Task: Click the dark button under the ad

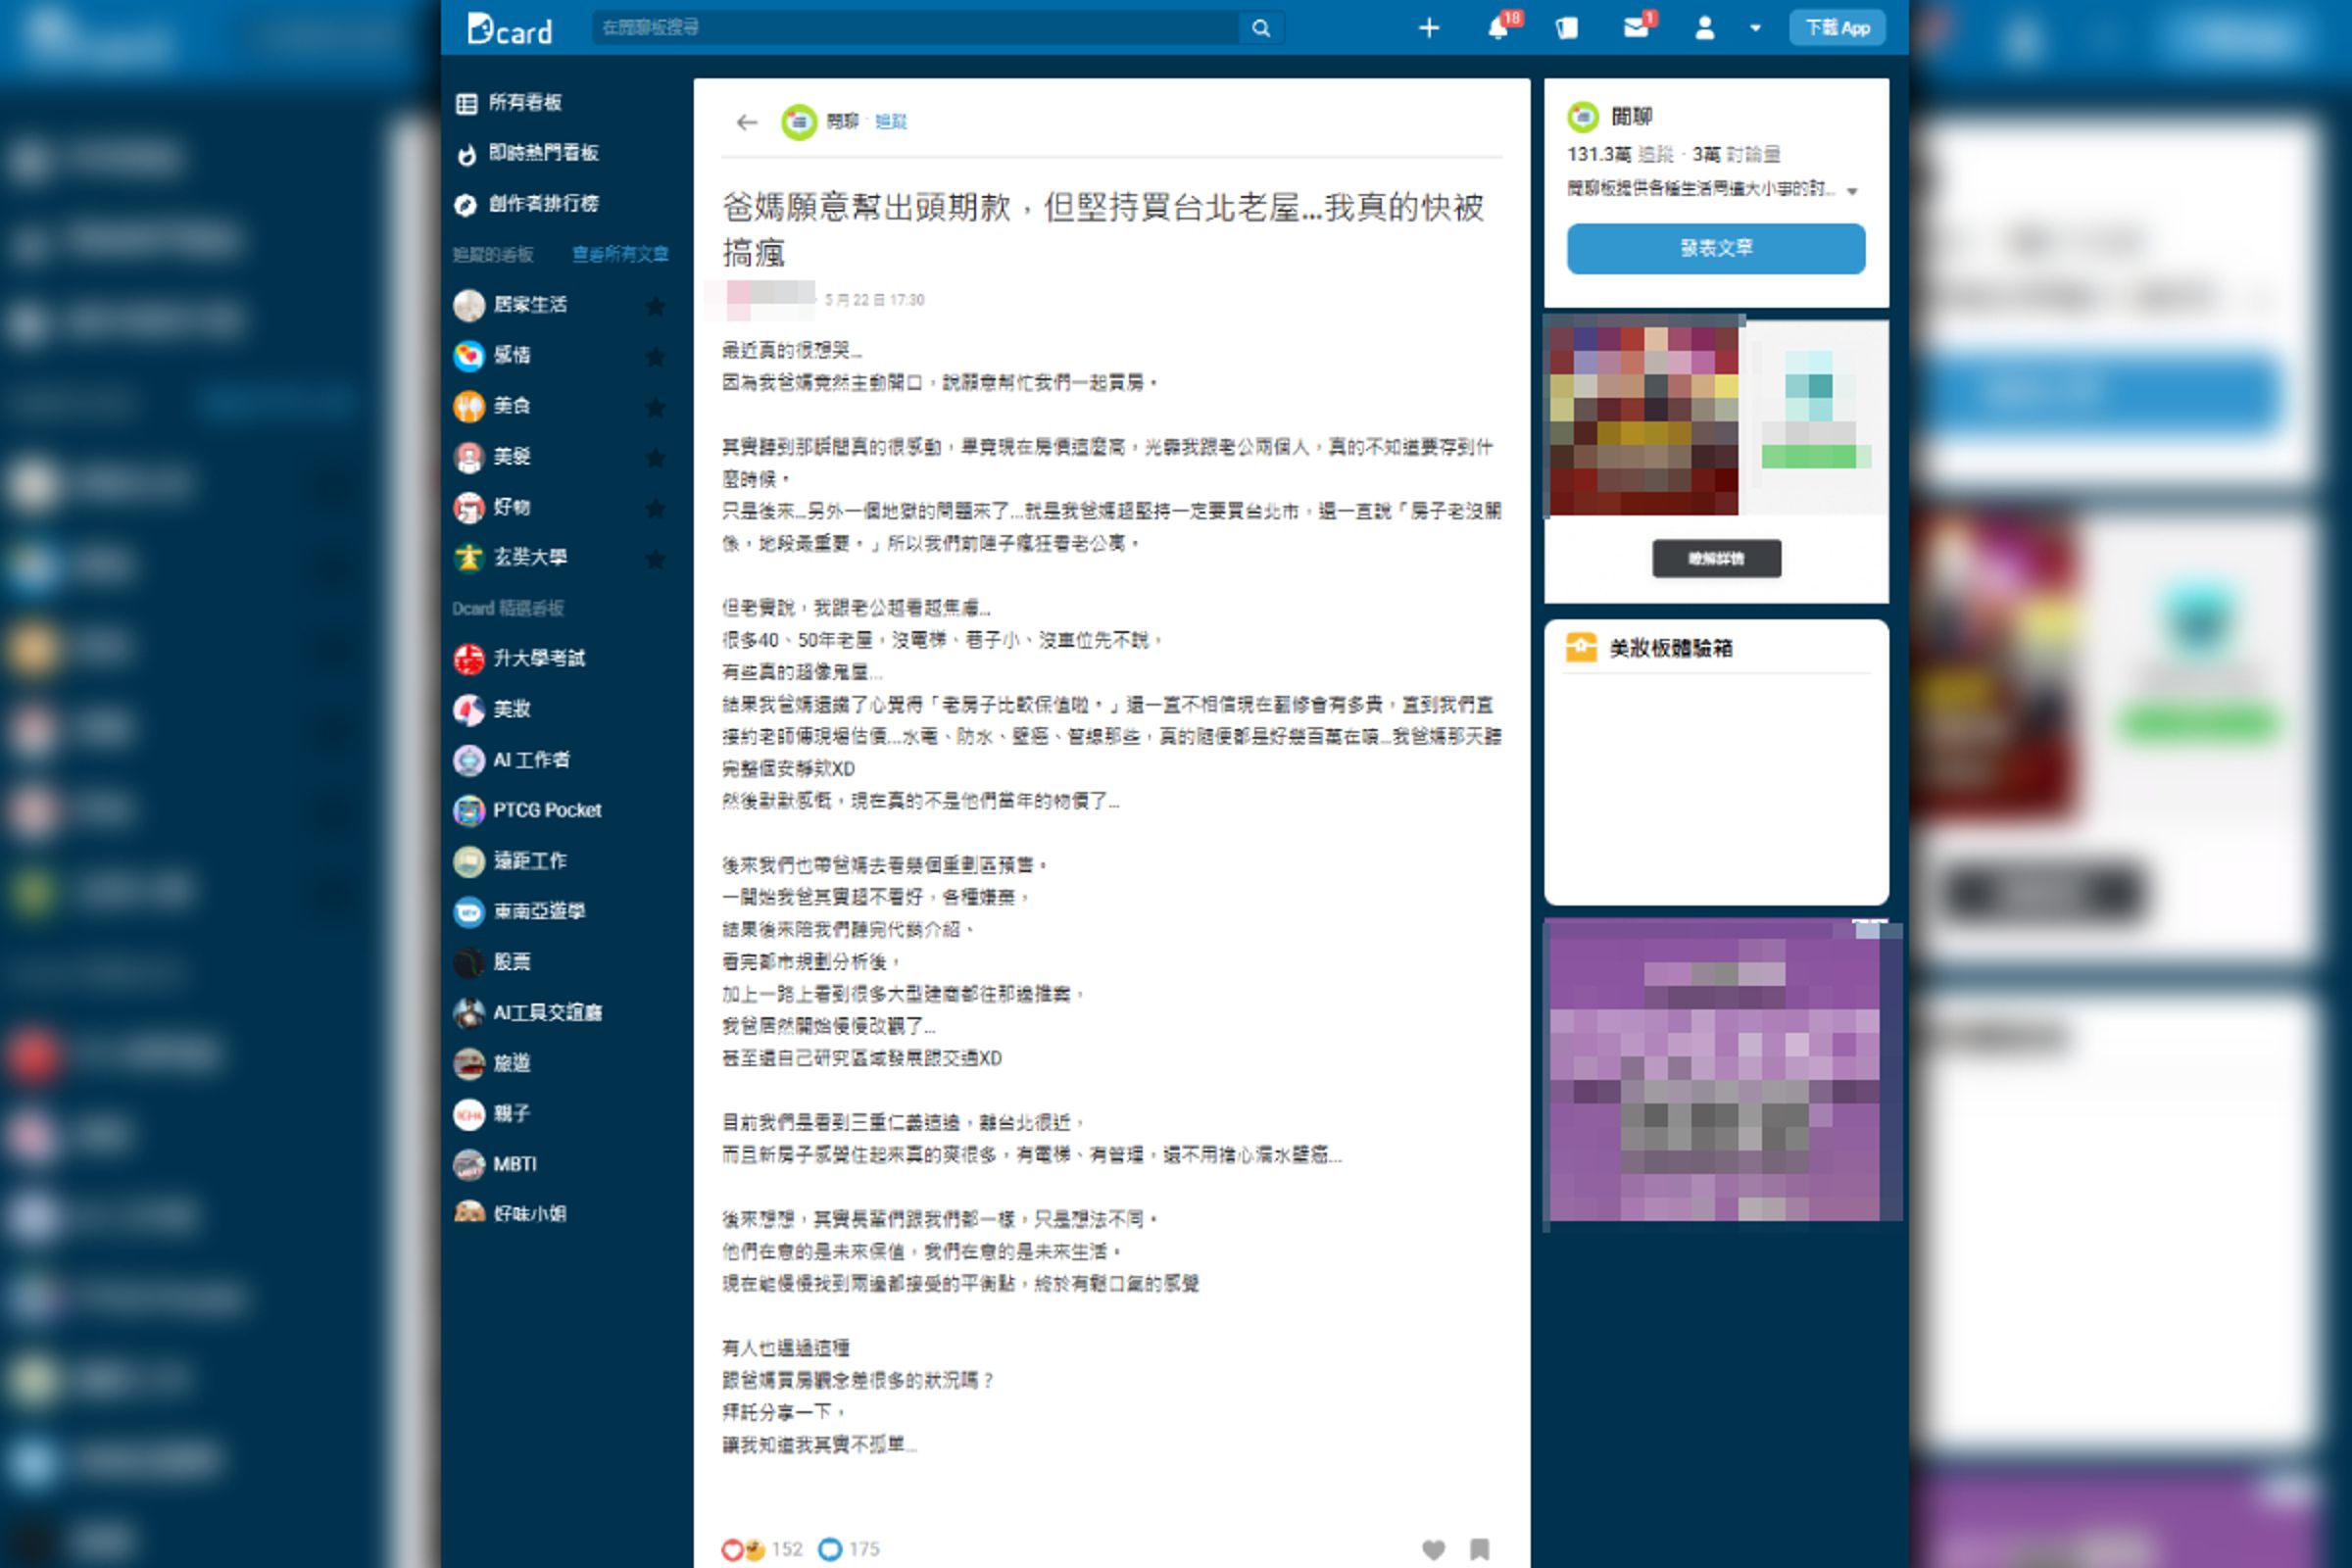Action: (1716, 559)
